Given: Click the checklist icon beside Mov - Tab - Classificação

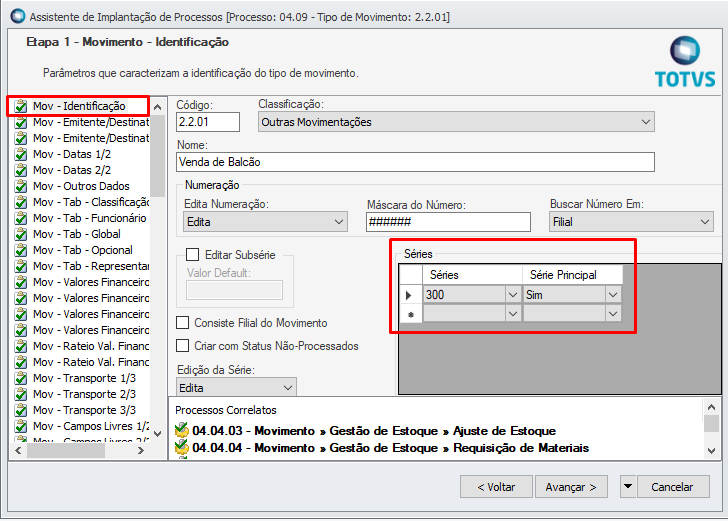Looking at the screenshot, I should (20, 202).
